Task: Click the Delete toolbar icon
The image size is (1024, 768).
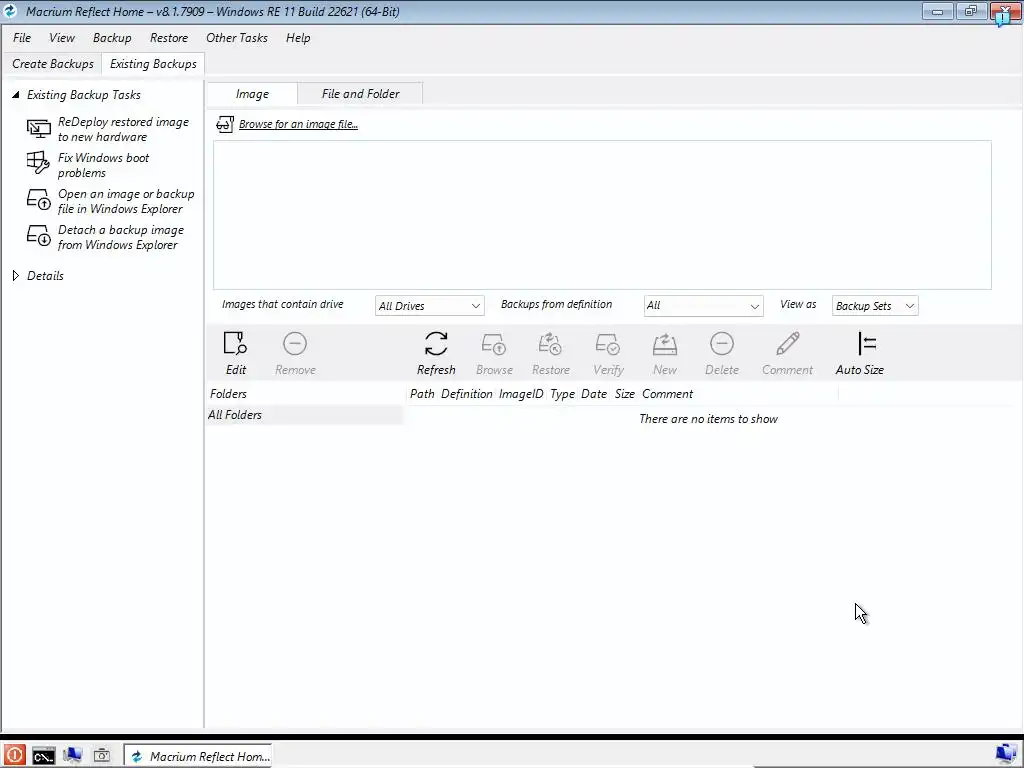Action: click(722, 344)
